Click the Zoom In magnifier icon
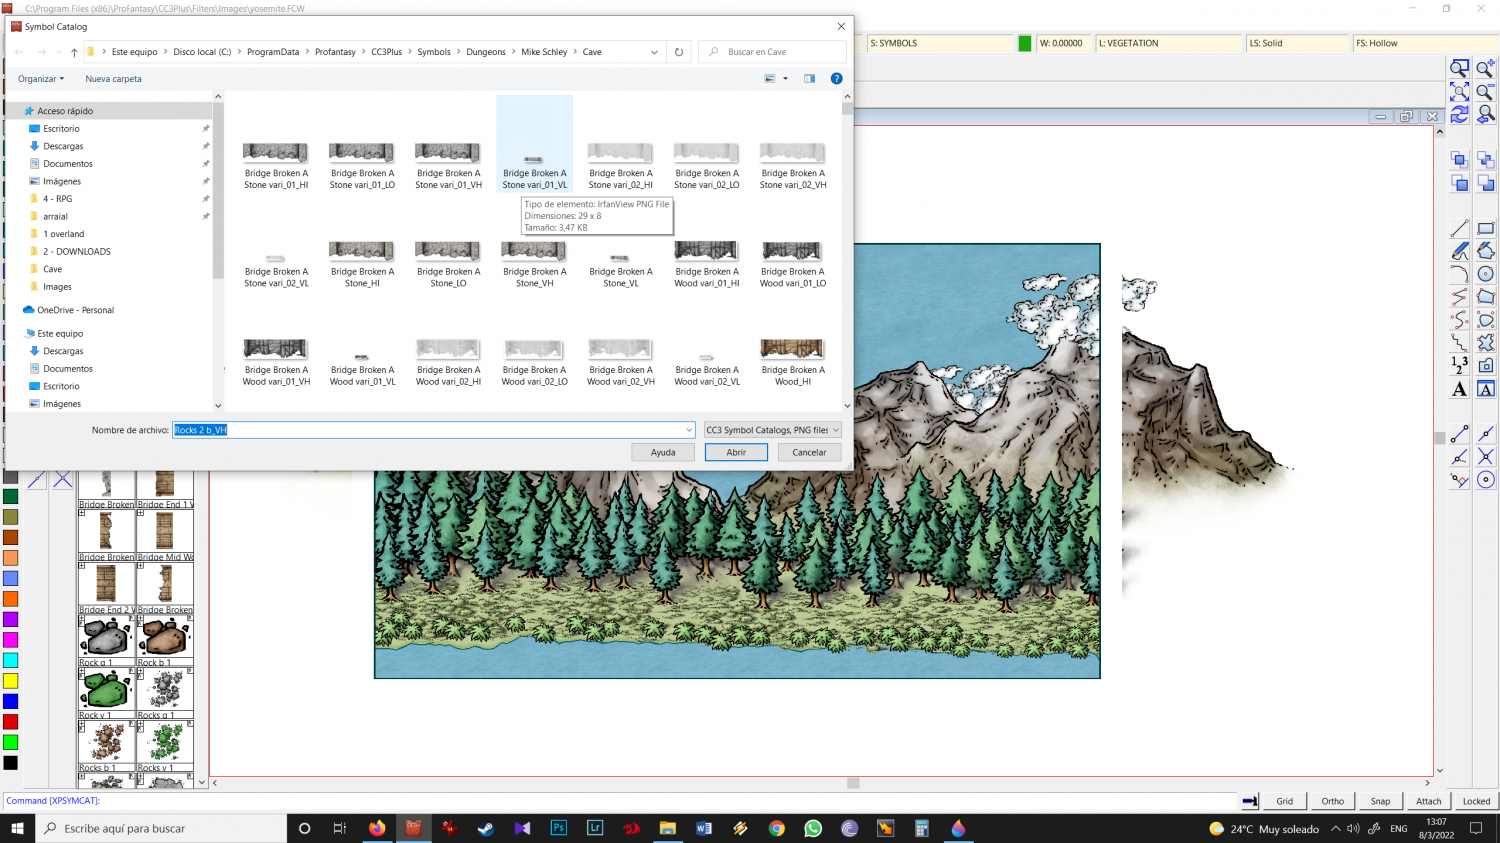Image resolution: width=1500 pixels, height=843 pixels. (1486, 68)
